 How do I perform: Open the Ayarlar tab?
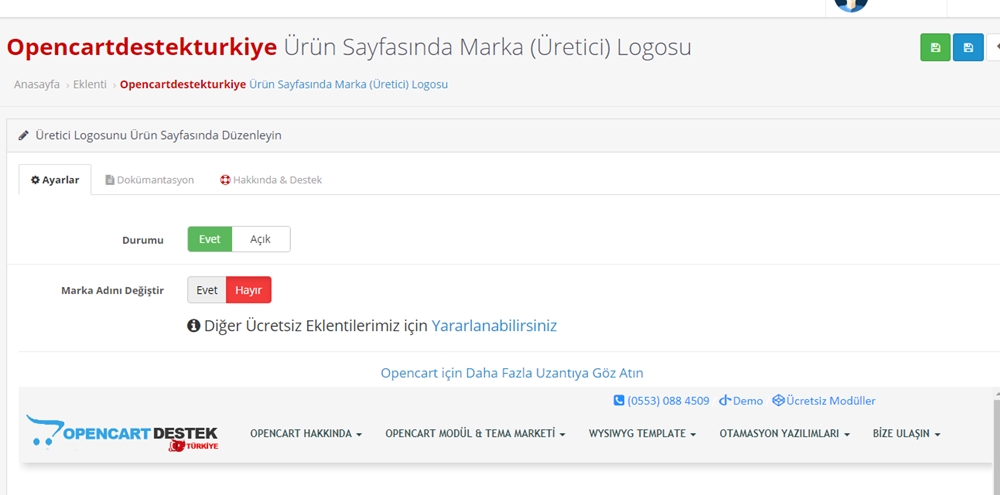tap(55, 180)
